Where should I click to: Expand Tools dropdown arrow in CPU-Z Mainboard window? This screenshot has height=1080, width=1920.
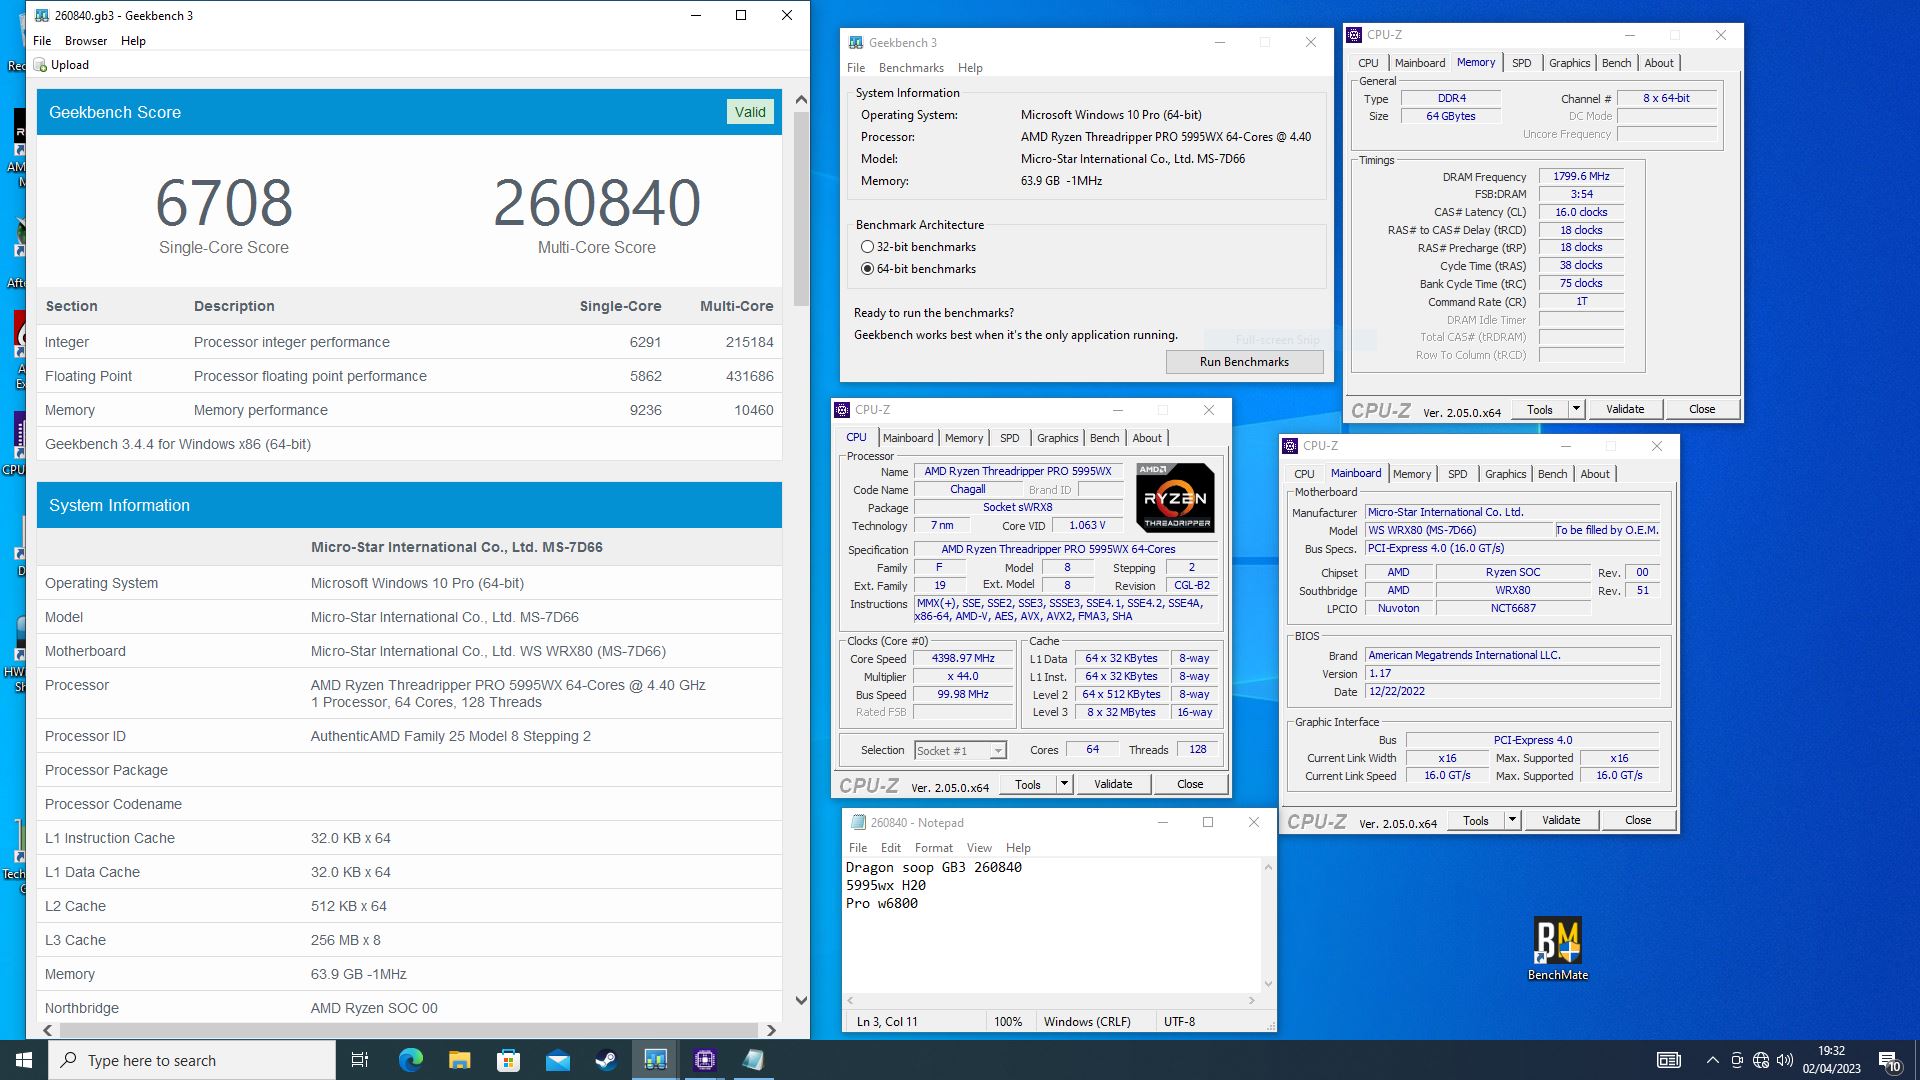[1513, 820]
